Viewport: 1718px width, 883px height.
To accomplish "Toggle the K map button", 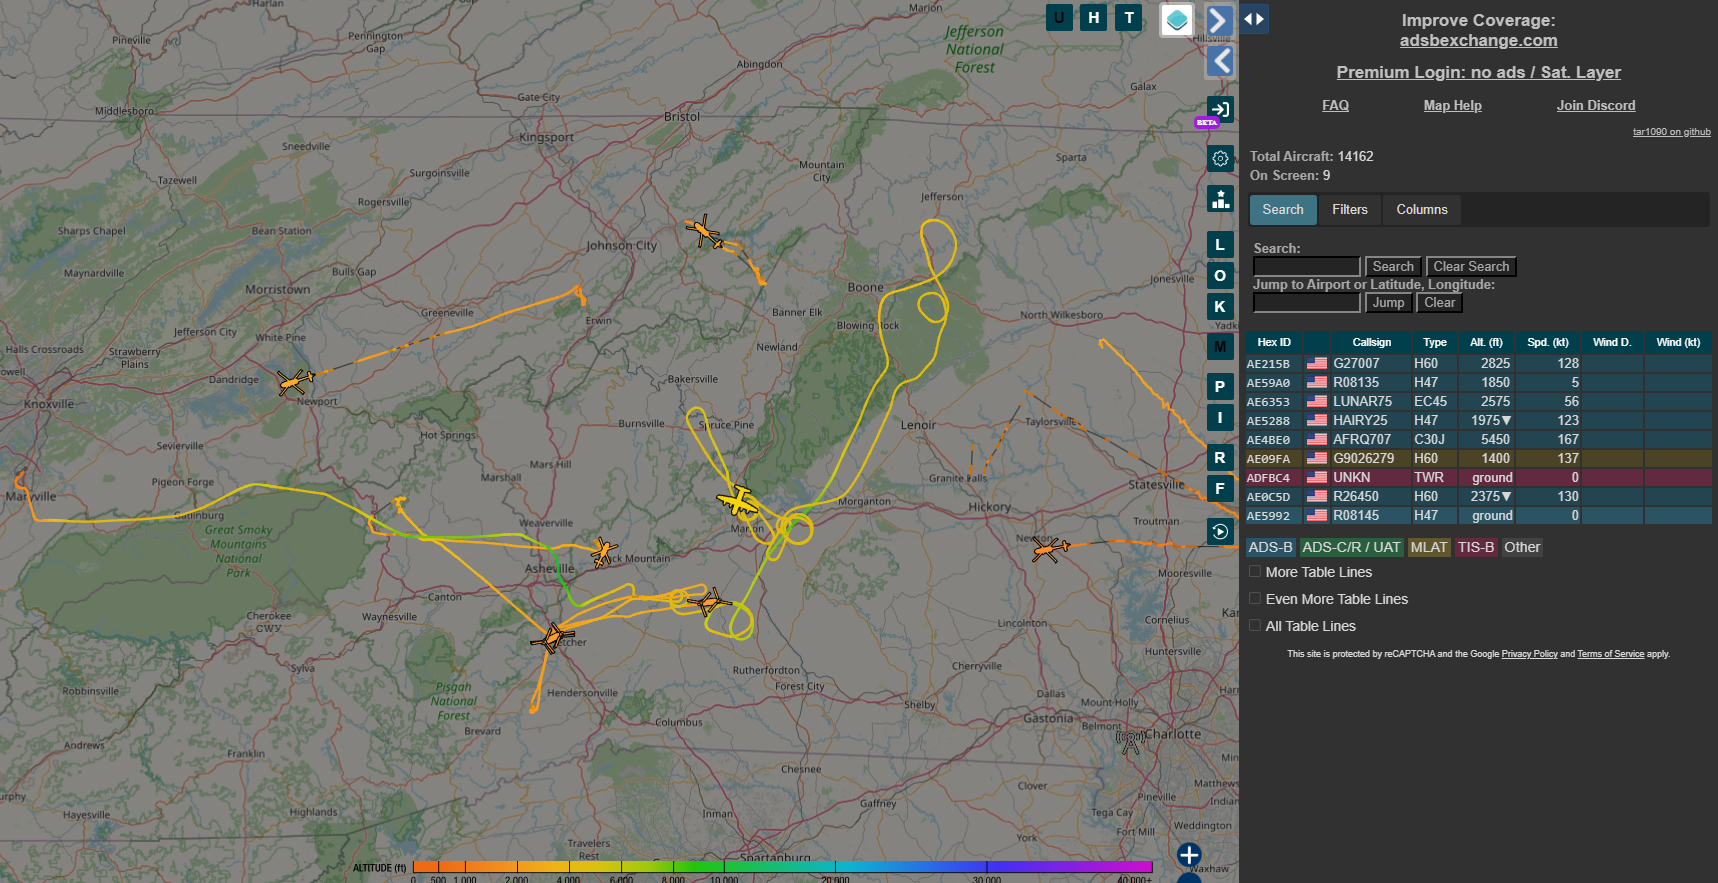I will point(1220,306).
